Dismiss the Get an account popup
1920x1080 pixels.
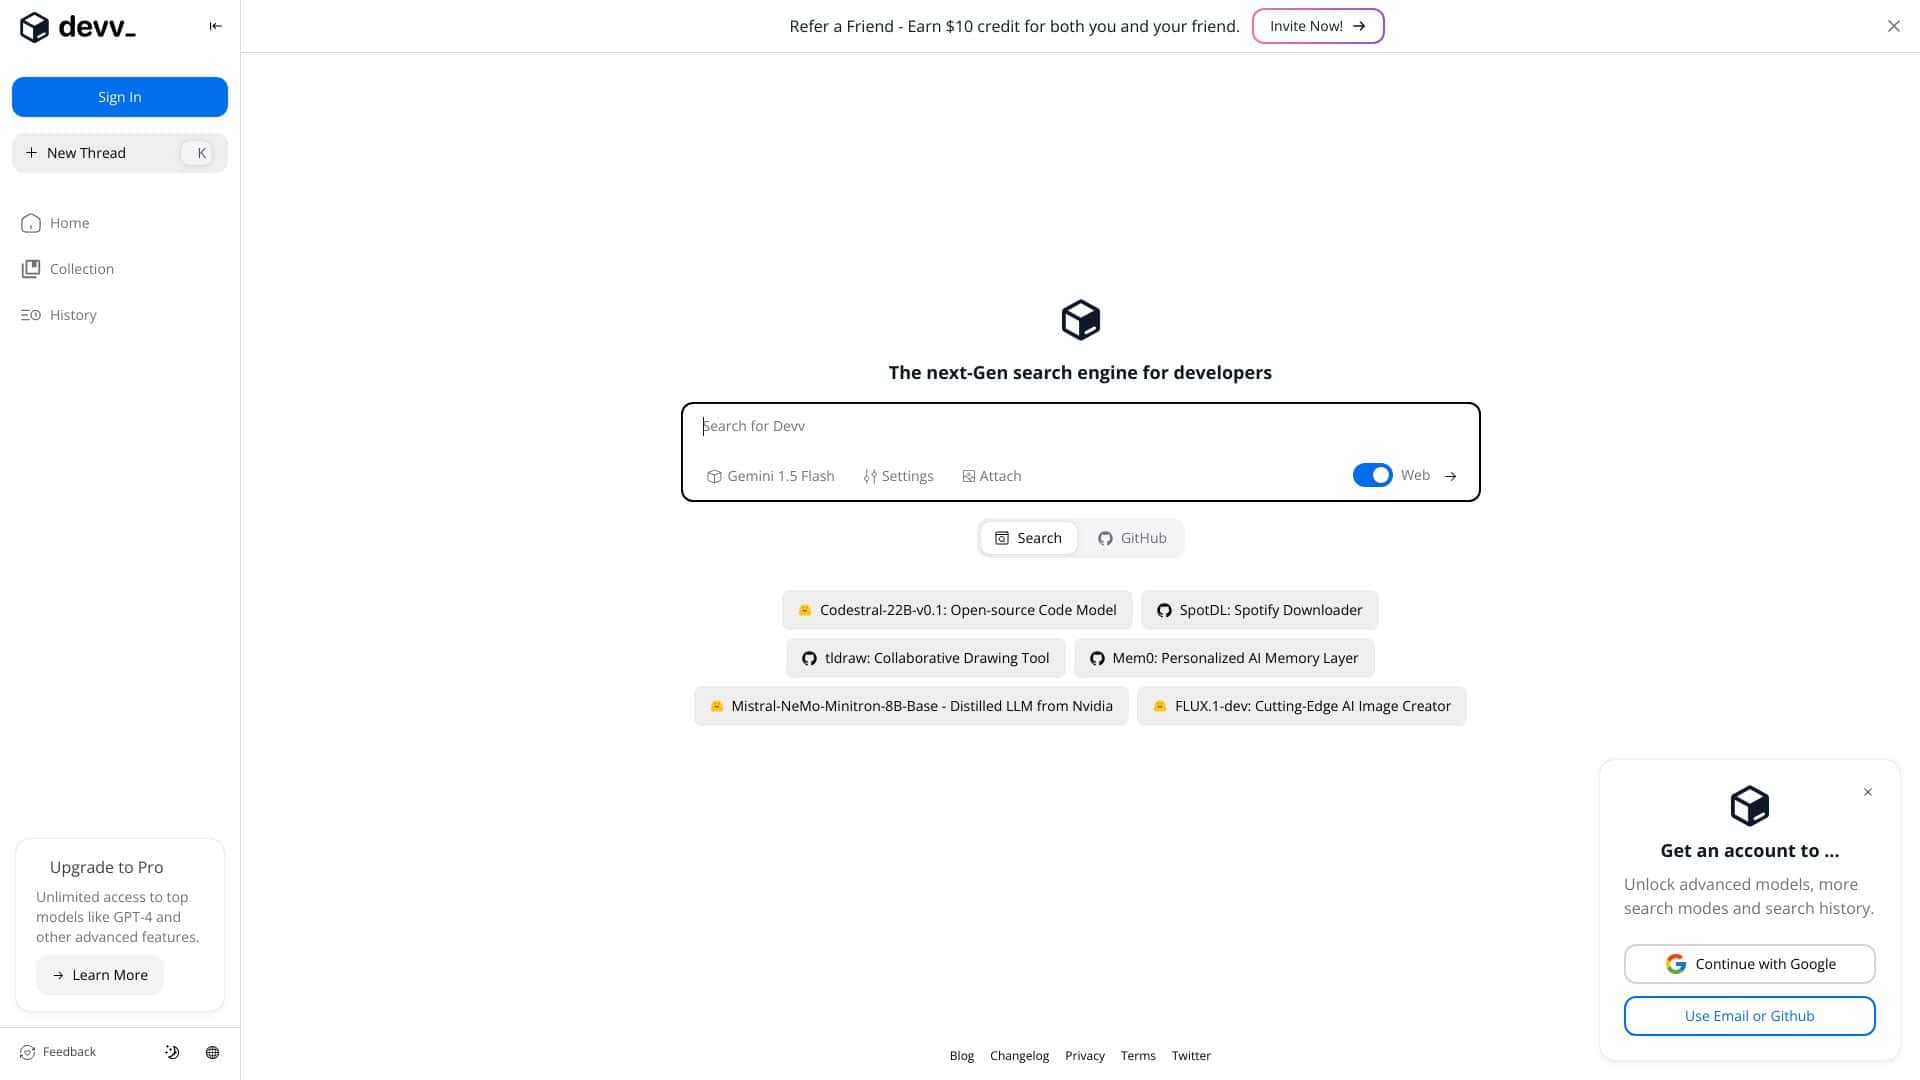(1867, 792)
